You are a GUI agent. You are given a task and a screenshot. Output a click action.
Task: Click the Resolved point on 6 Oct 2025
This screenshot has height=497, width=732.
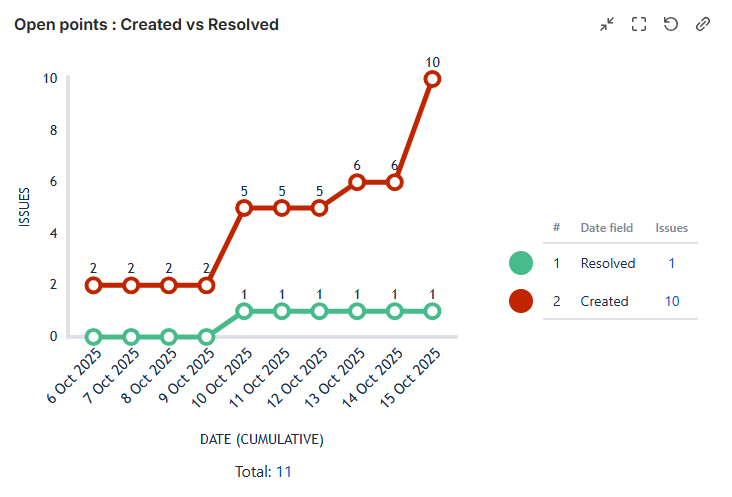93,337
